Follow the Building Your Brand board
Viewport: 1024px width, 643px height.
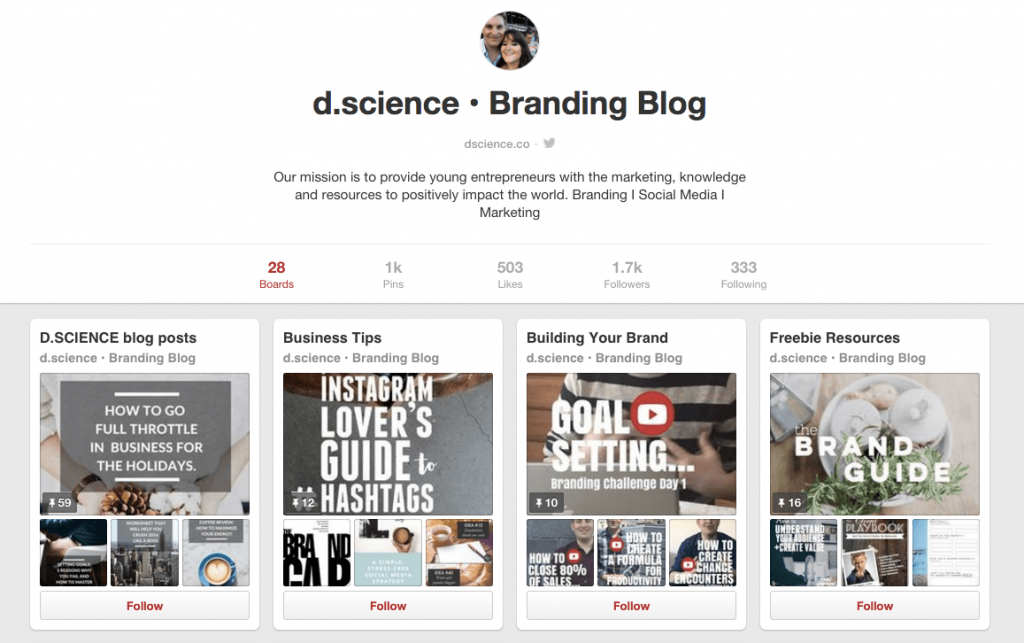pyautogui.click(x=632, y=606)
